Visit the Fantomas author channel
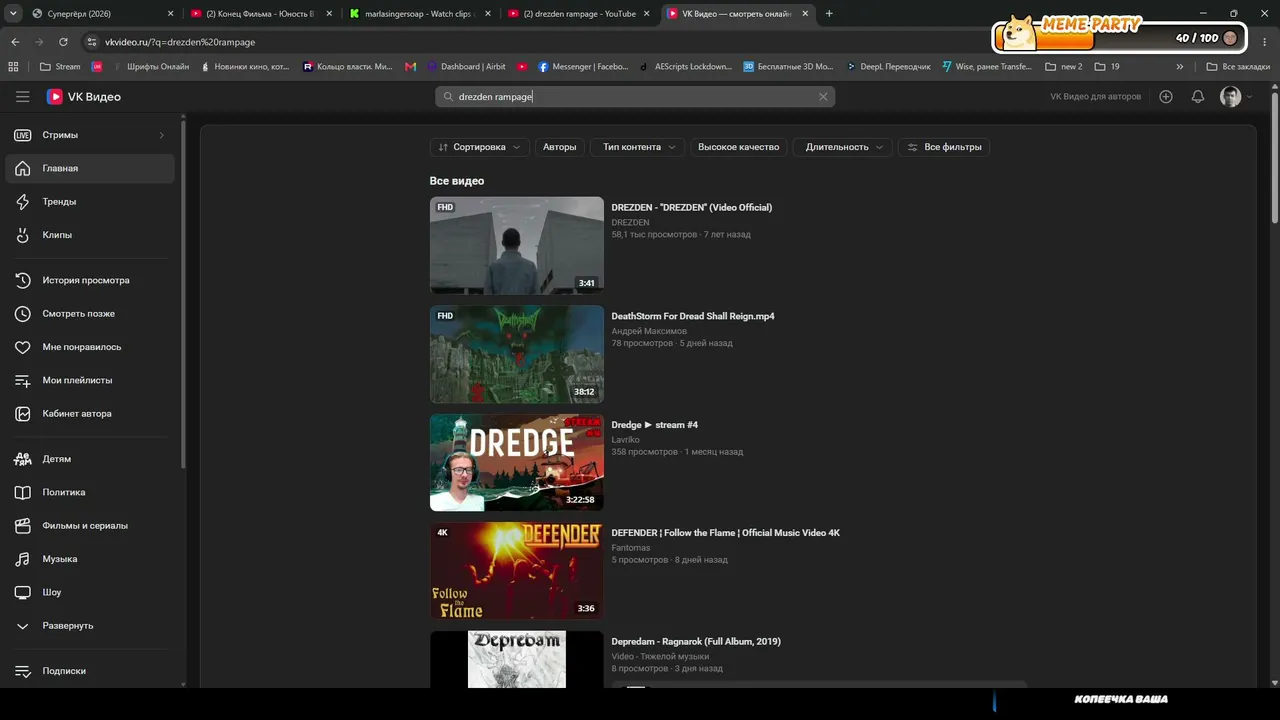 point(631,548)
